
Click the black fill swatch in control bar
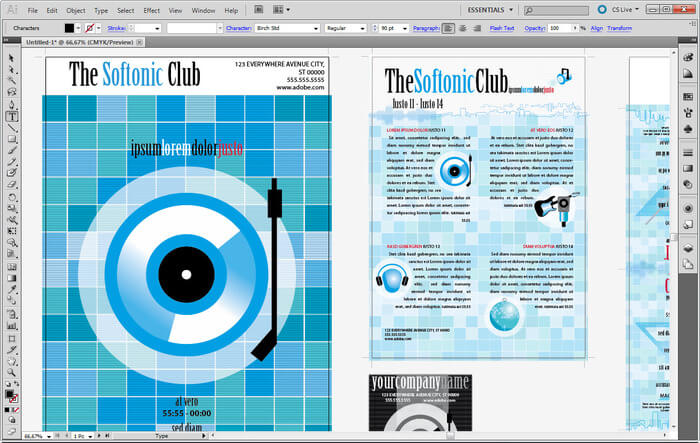69,28
